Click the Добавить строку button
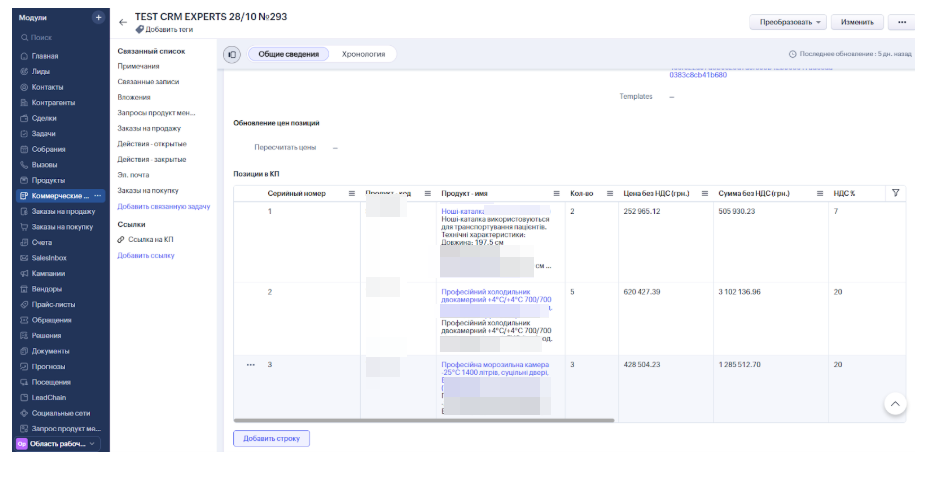The height and width of the screenshot is (477, 929). [x=271, y=438]
